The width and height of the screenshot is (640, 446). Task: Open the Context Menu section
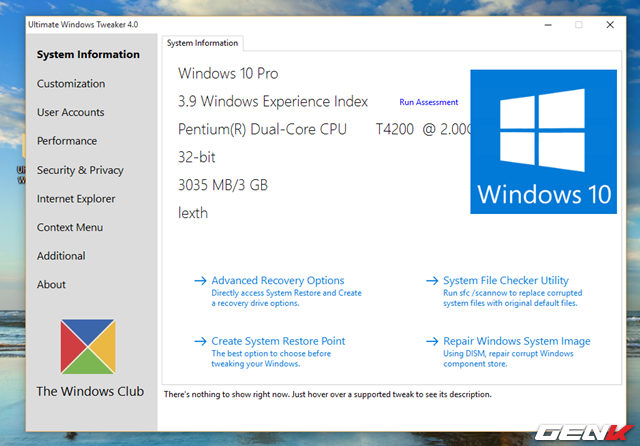[70, 227]
